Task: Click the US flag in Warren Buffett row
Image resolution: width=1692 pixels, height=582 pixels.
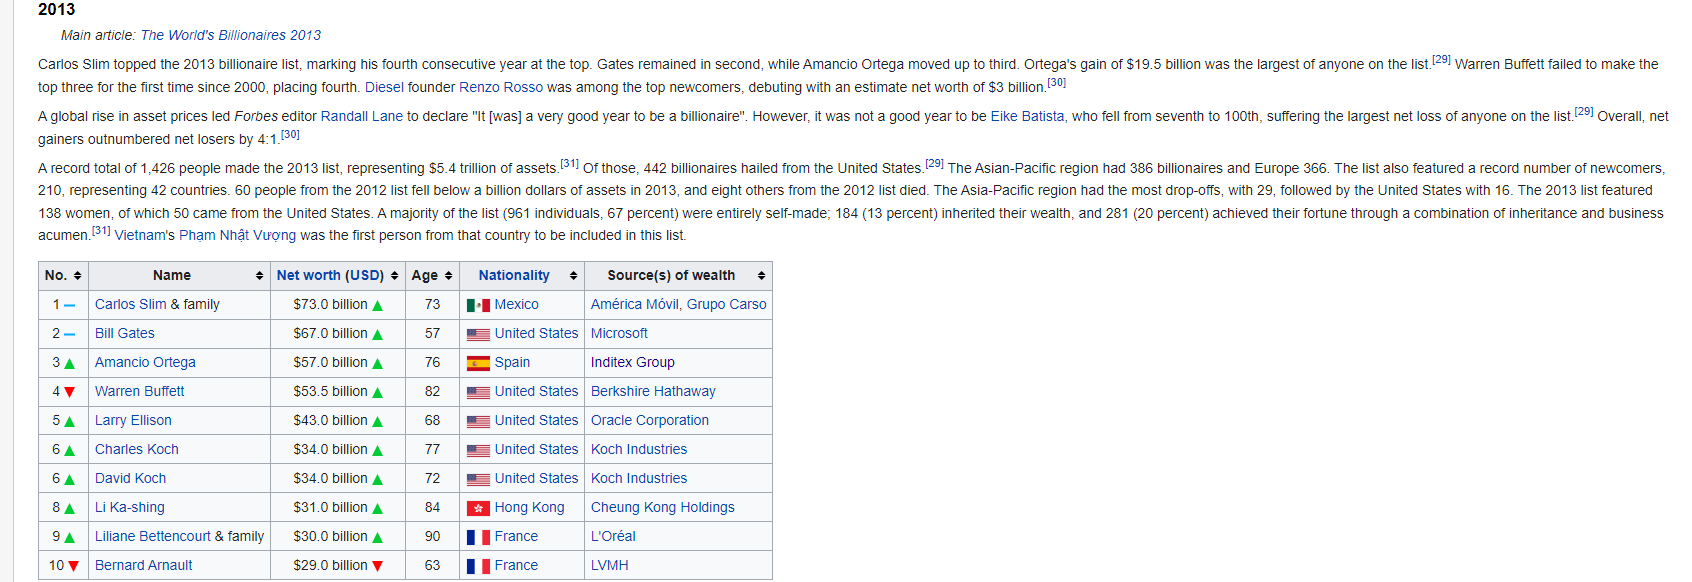Action: coord(478,392)
